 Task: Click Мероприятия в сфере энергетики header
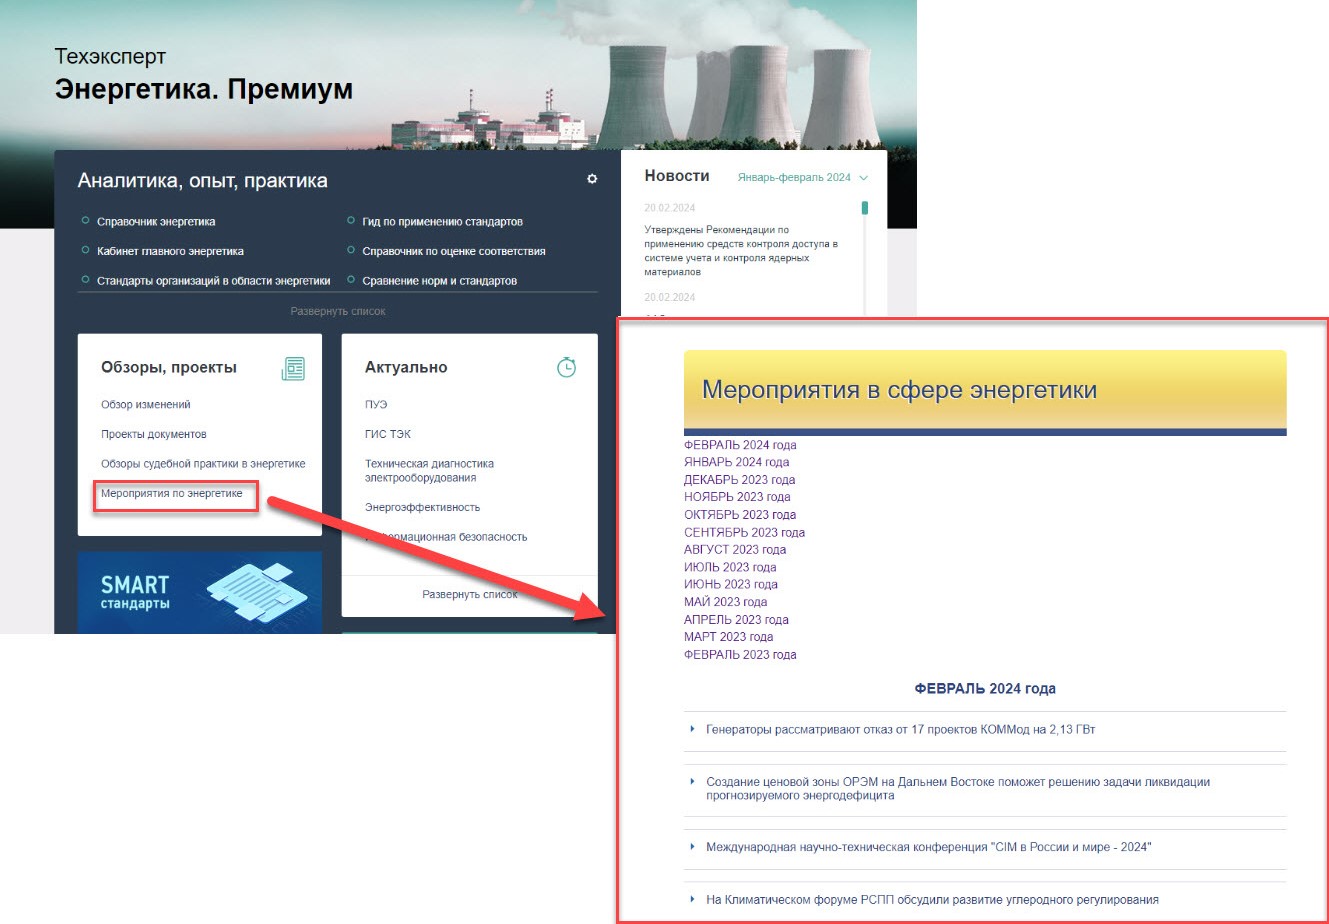point(899,390)
